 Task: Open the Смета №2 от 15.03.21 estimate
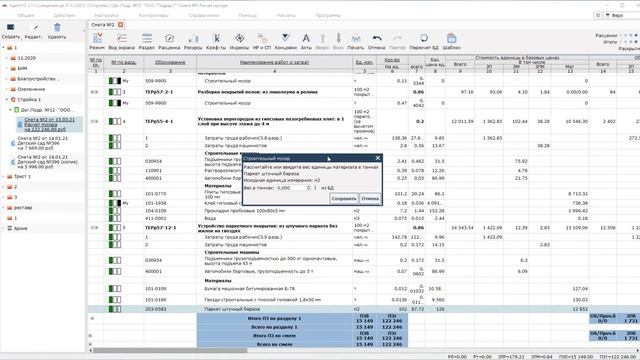49,124
